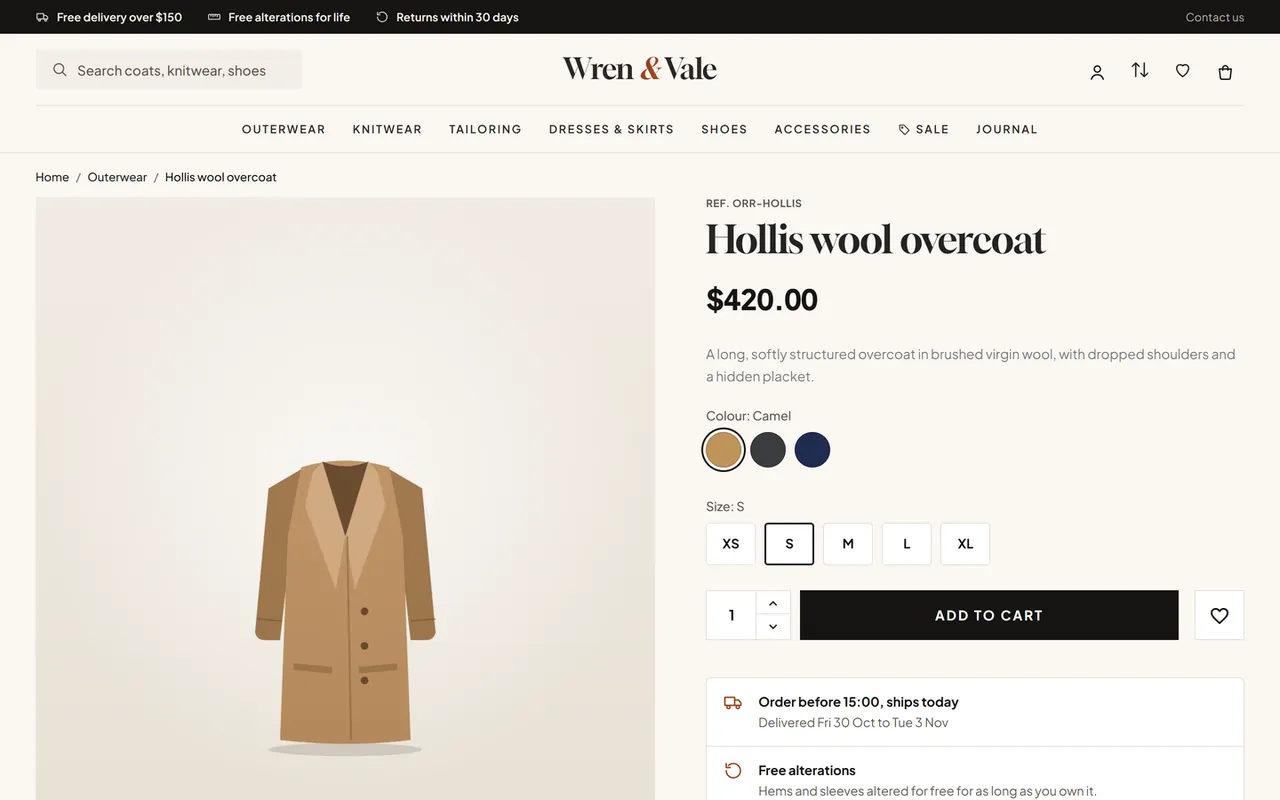Click the Hollis wool overcoat breadcrumb text
Viewport: 1280px width, 800px height.
(x=221, y=177)
